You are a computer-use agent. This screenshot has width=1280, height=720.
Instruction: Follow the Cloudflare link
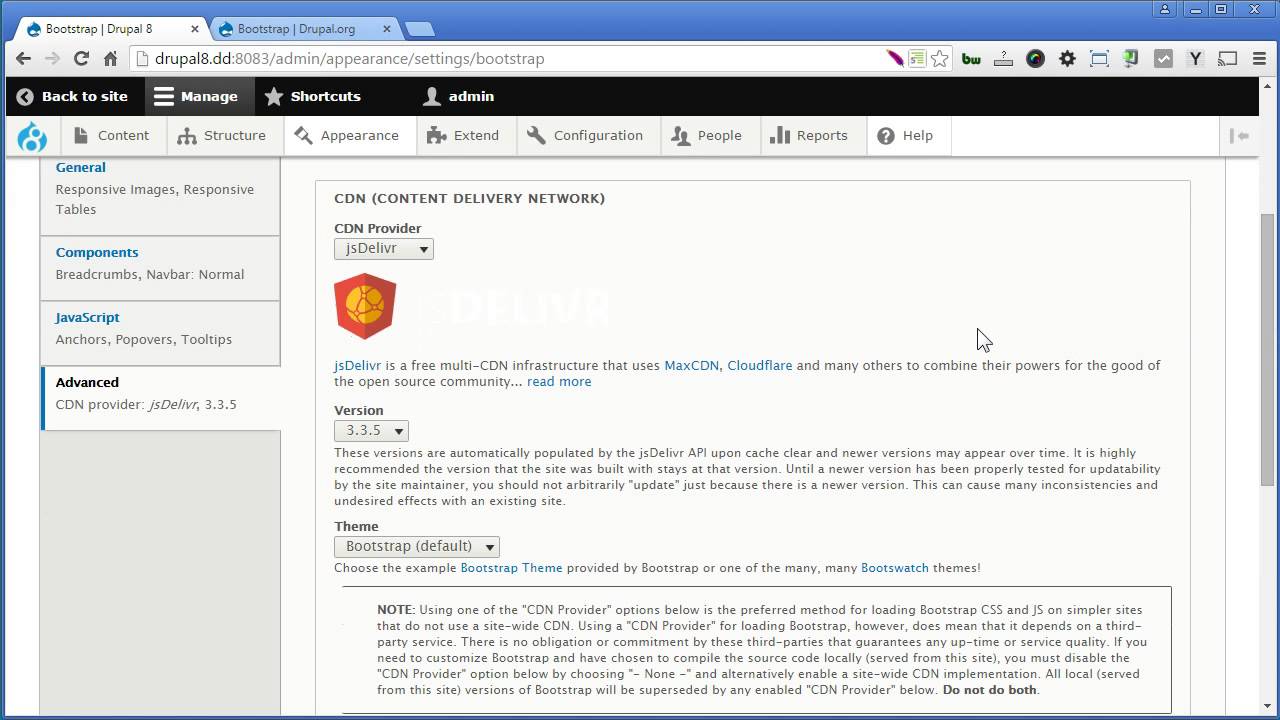coord(759,366)
